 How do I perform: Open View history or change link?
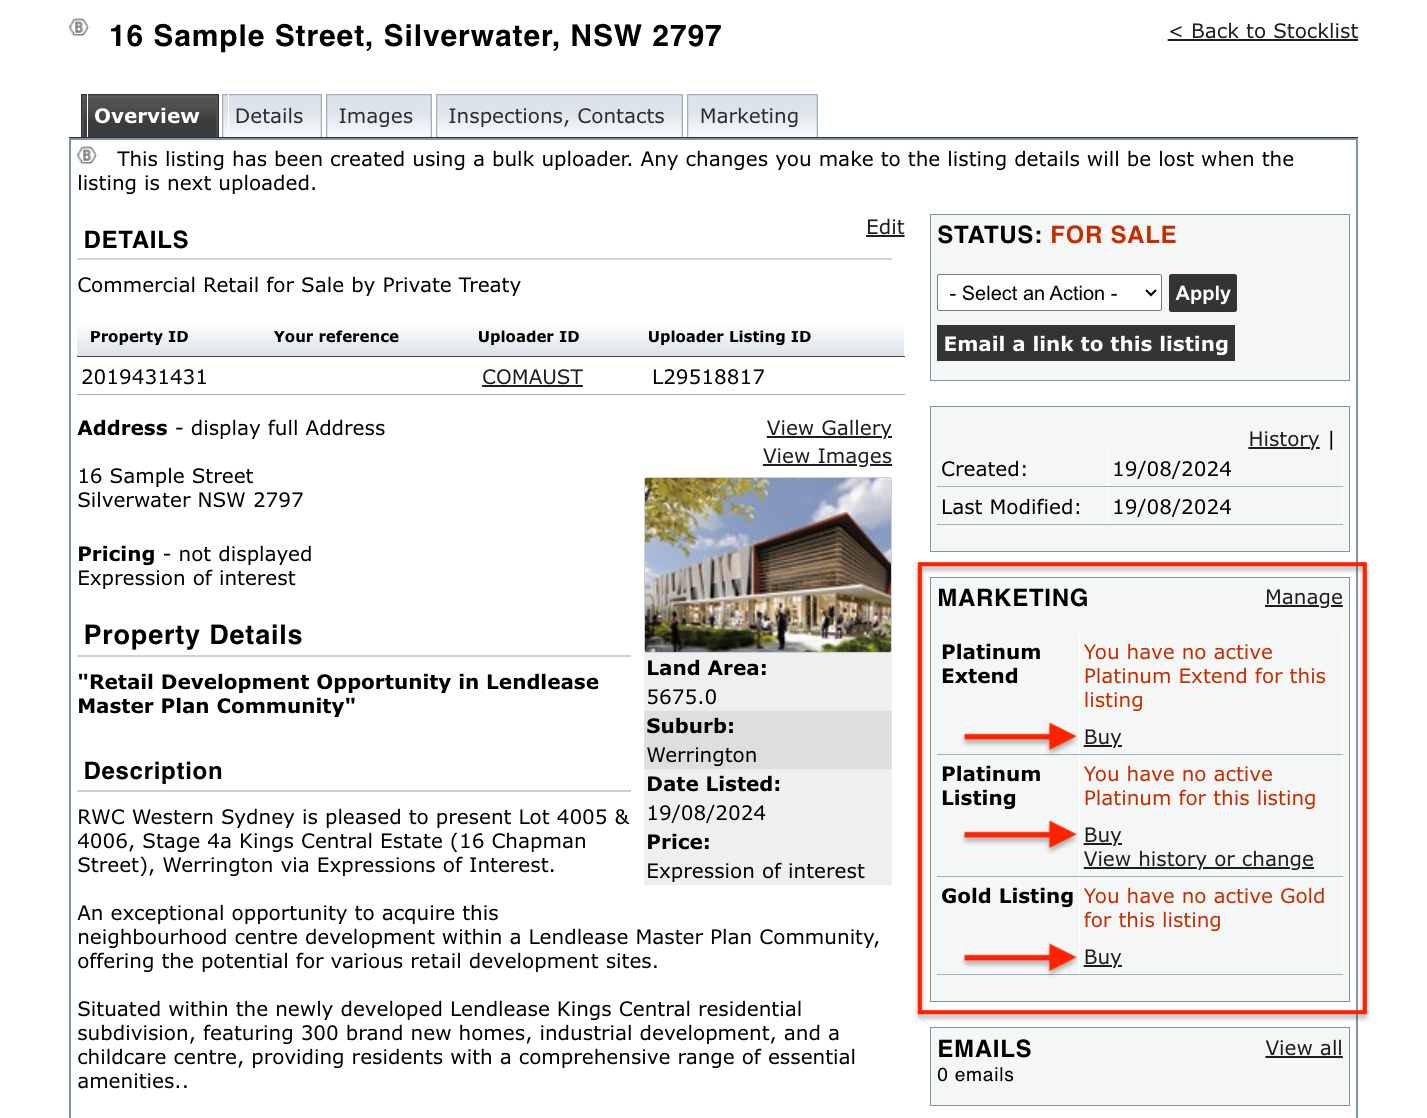coord(1198,859)
